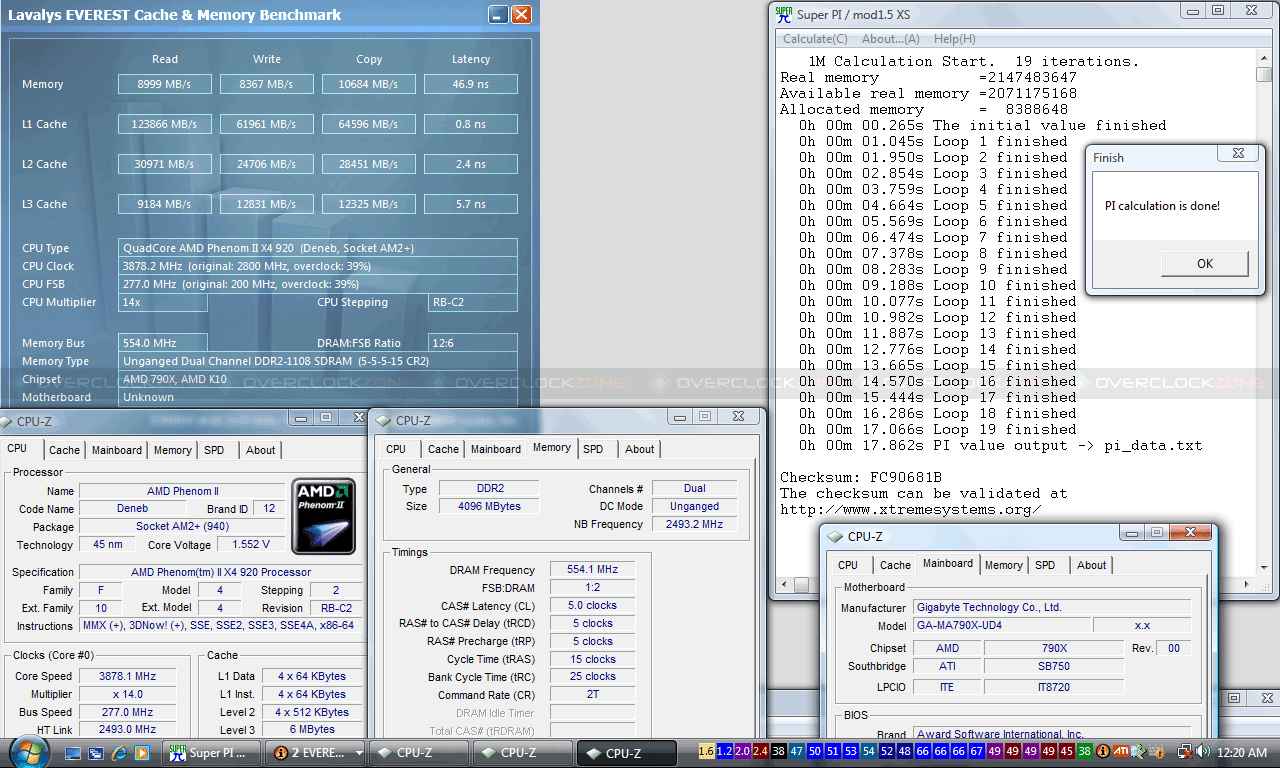Image resolution: width=1280 pixels, height=768 pixels.
Task: Click the Super PI taskbar button
Action: (x=213, y=753)
